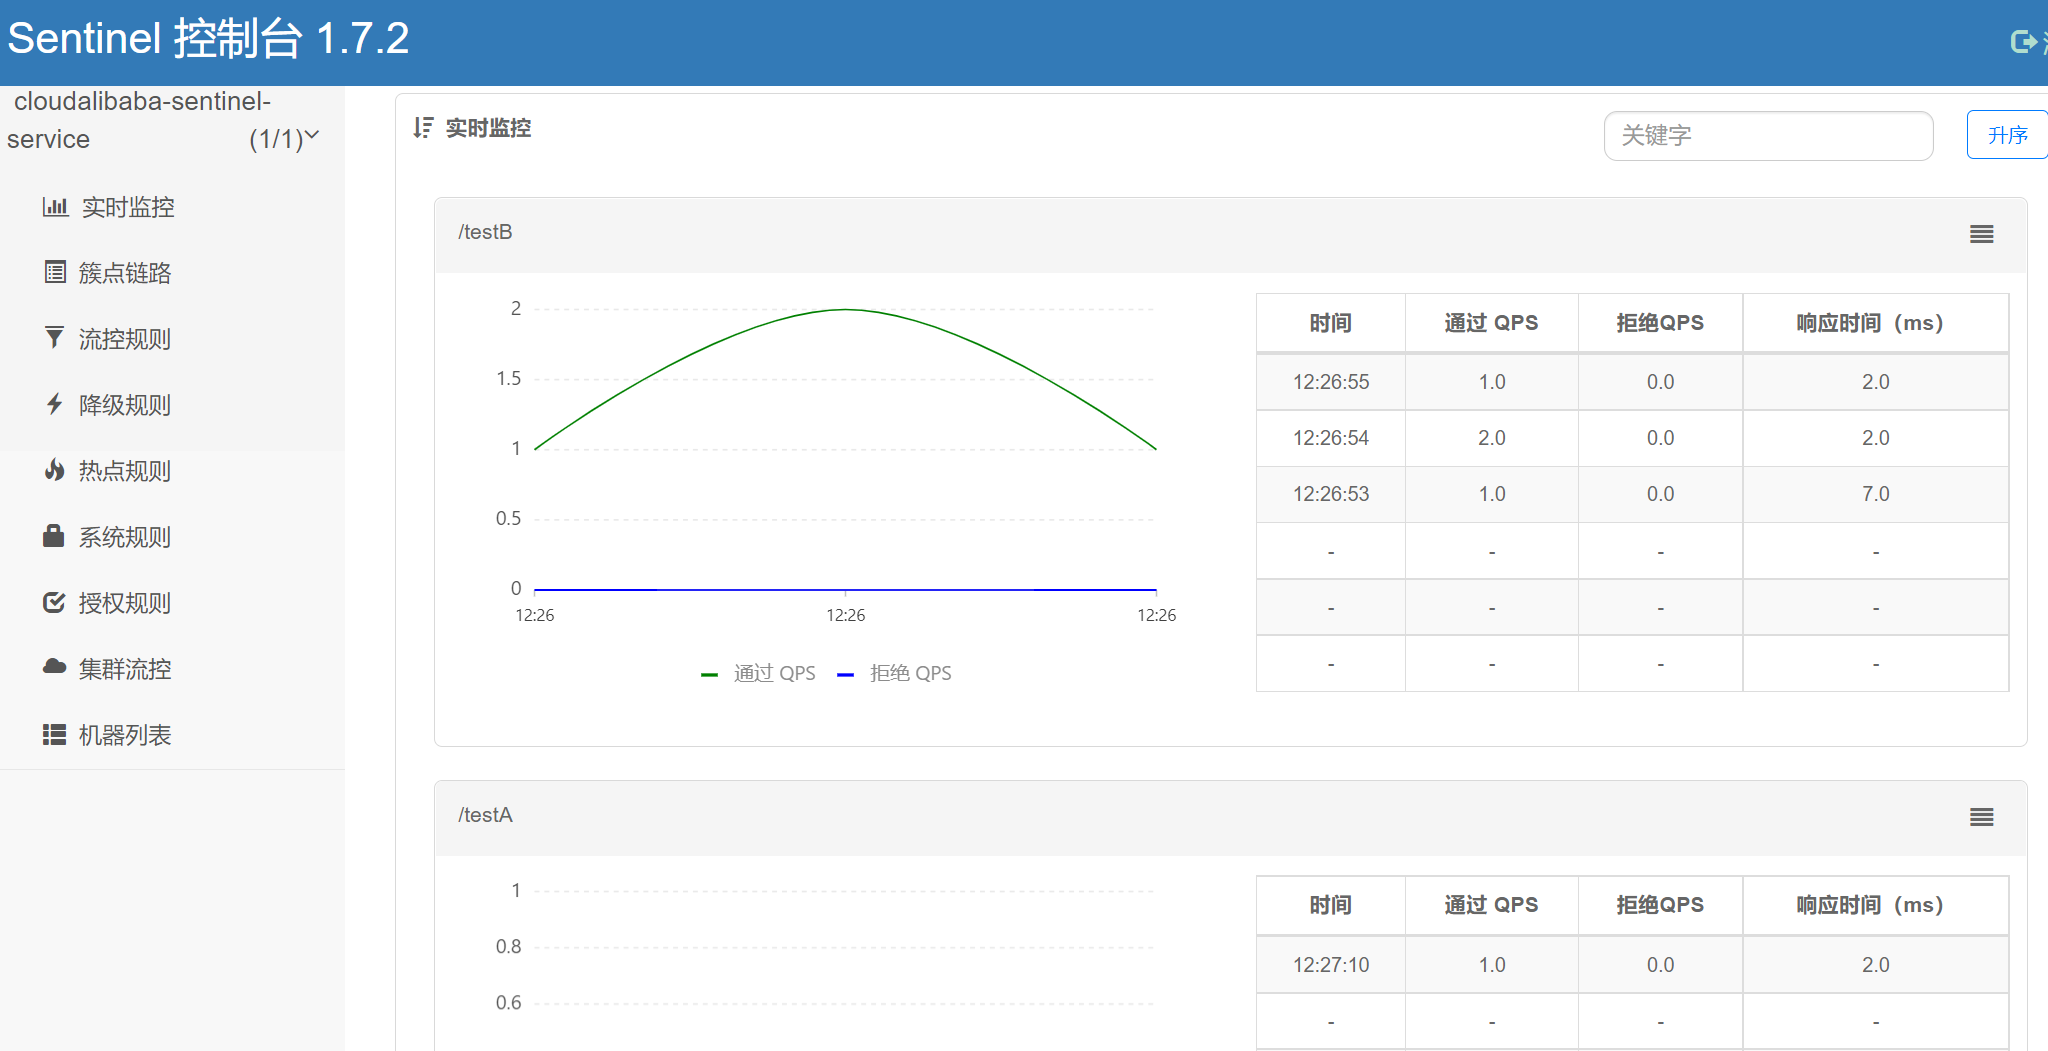The width and height of the screenshot is (2048, 1051).
Task: Click the 升序 sort button
Action: (2007, 135)
